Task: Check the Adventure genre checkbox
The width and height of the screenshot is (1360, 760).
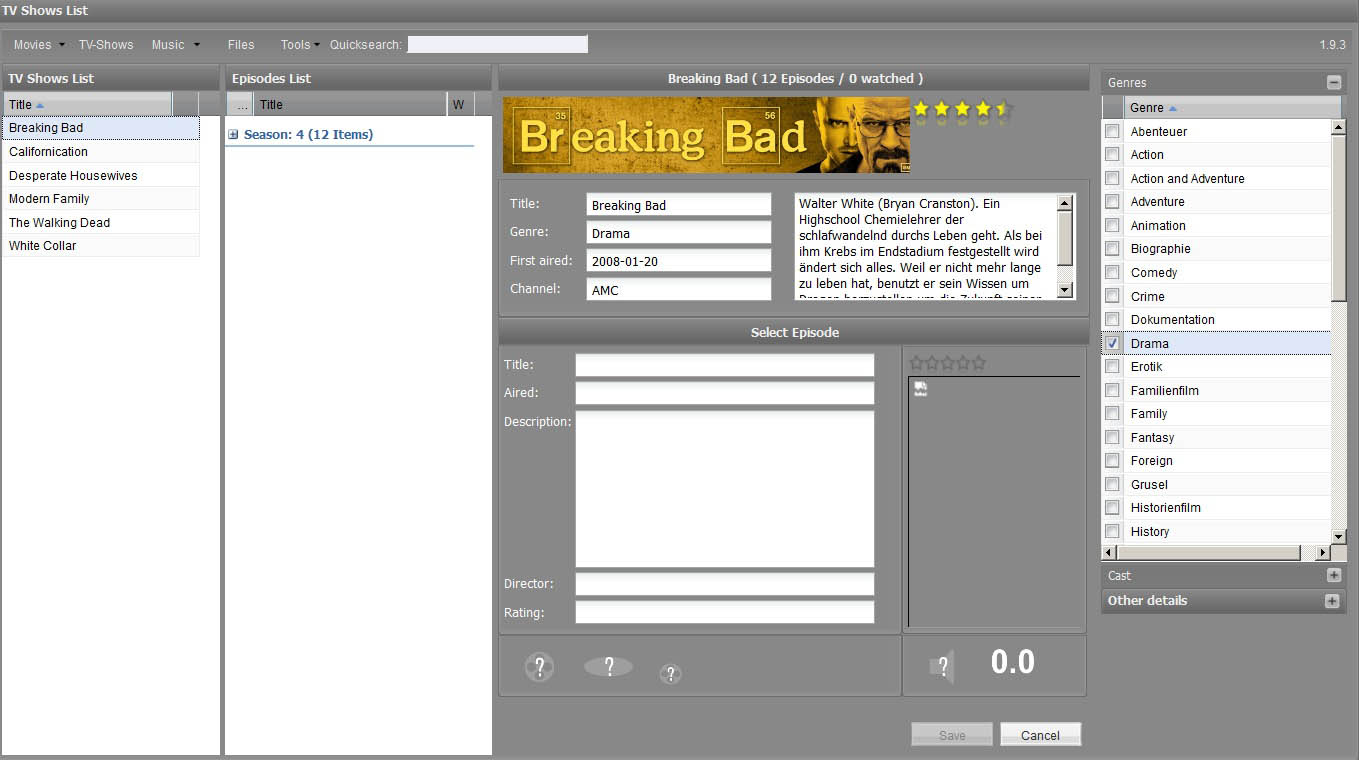Action: (x=1112, y=201)
